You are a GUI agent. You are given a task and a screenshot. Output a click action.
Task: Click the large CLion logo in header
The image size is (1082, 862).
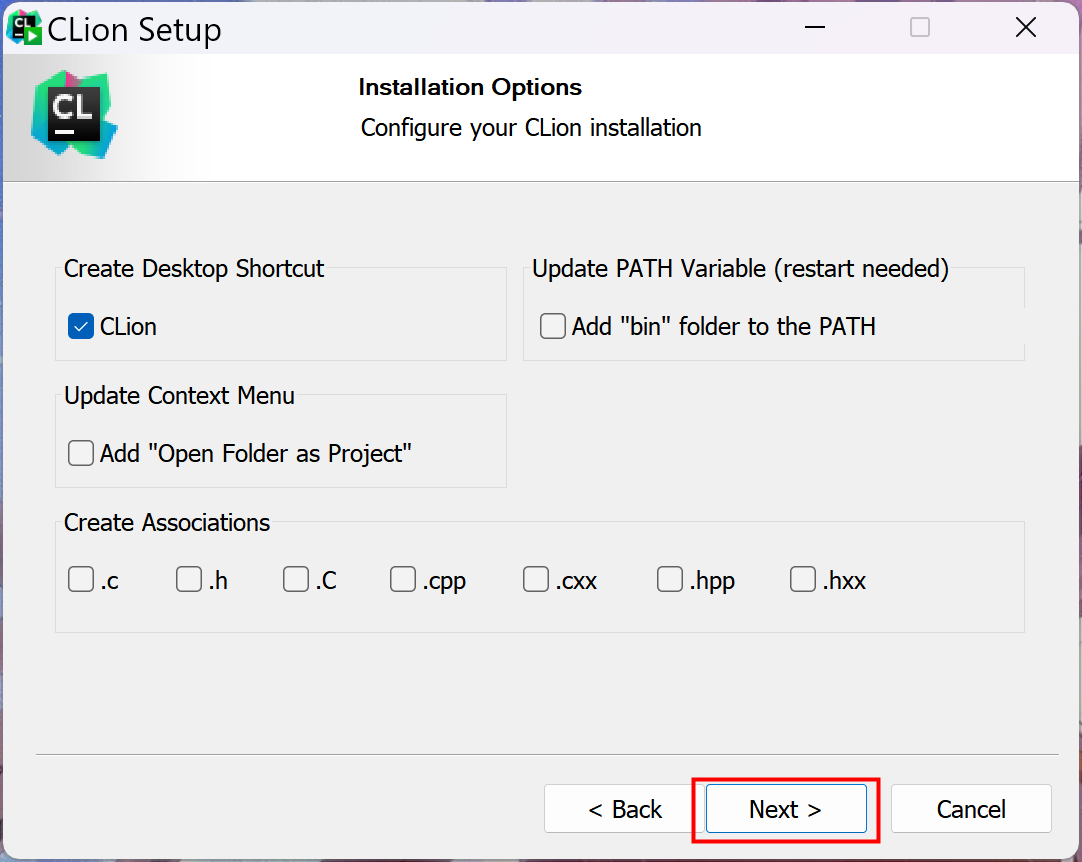pyautogui.click(x=75, y=115)
